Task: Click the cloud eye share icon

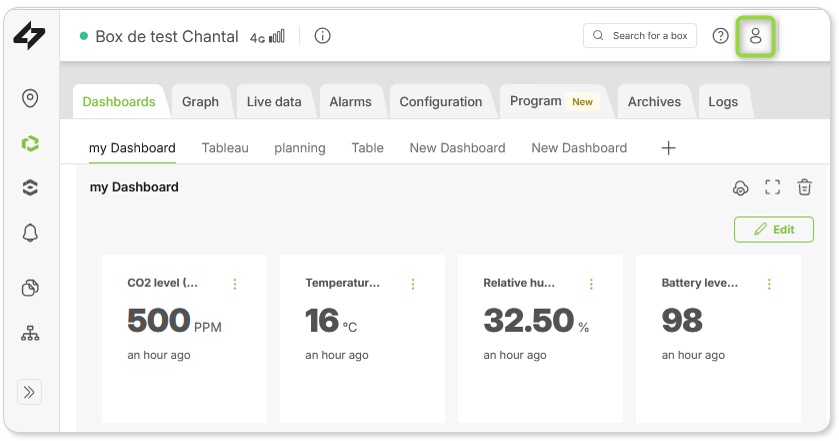Action: pyautogui.click(x=741, y=188)
